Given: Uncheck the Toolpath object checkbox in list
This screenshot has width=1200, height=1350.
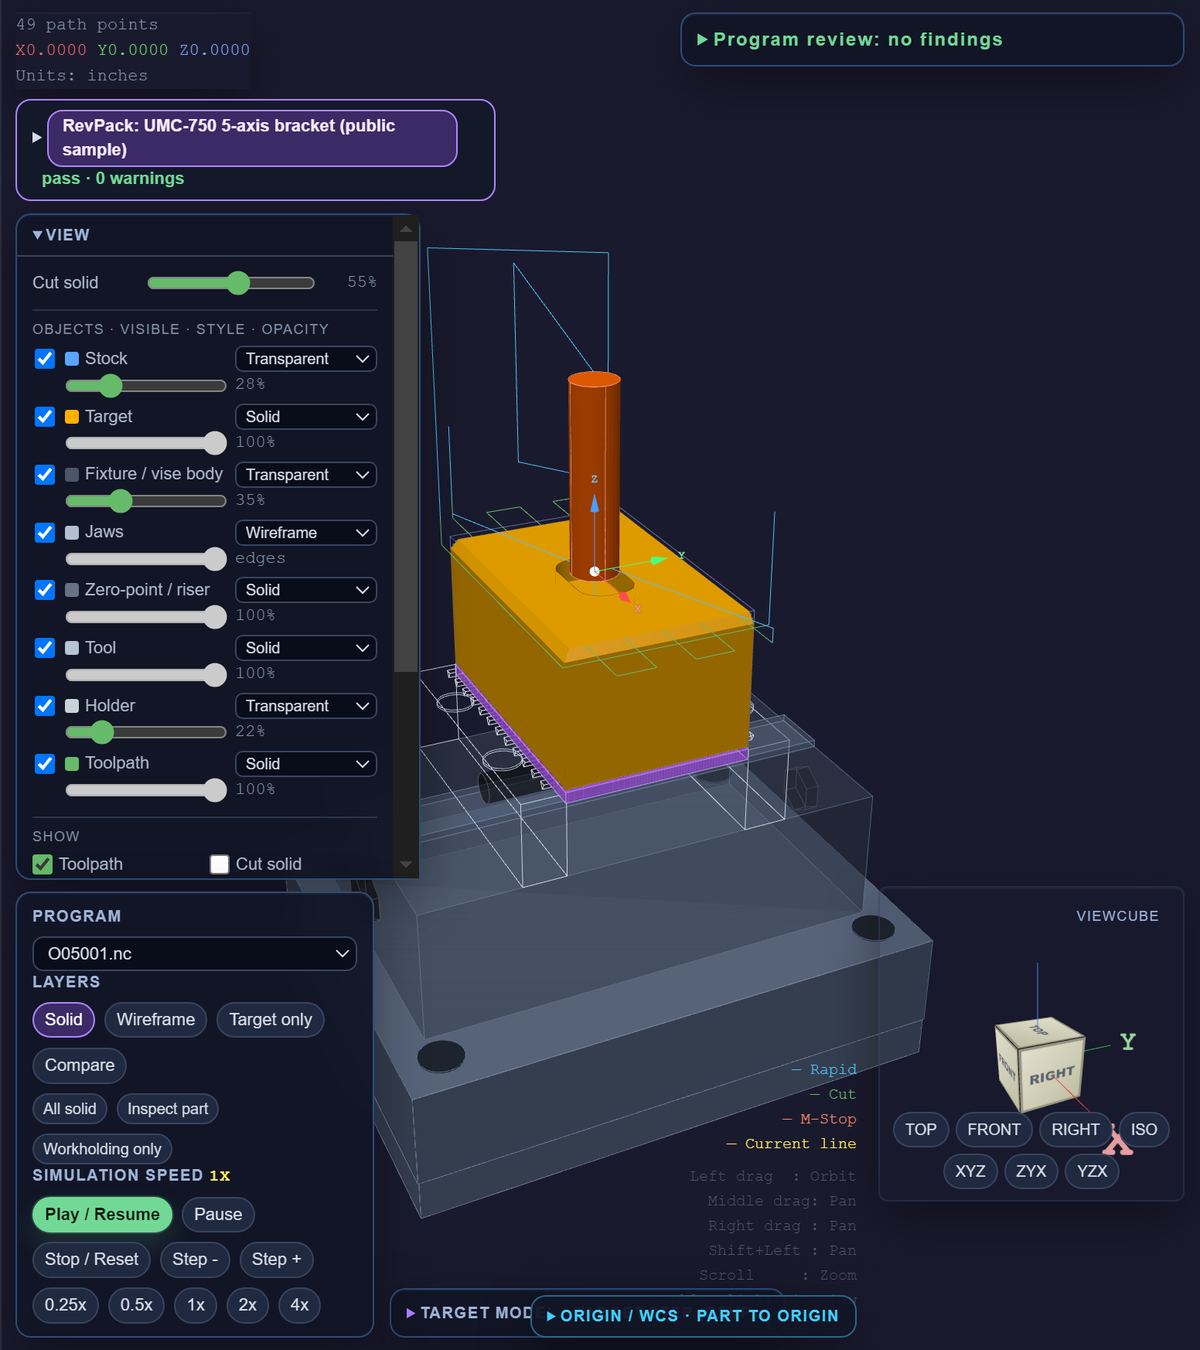Looking at the screenshot, I should [x=45, y=764].
